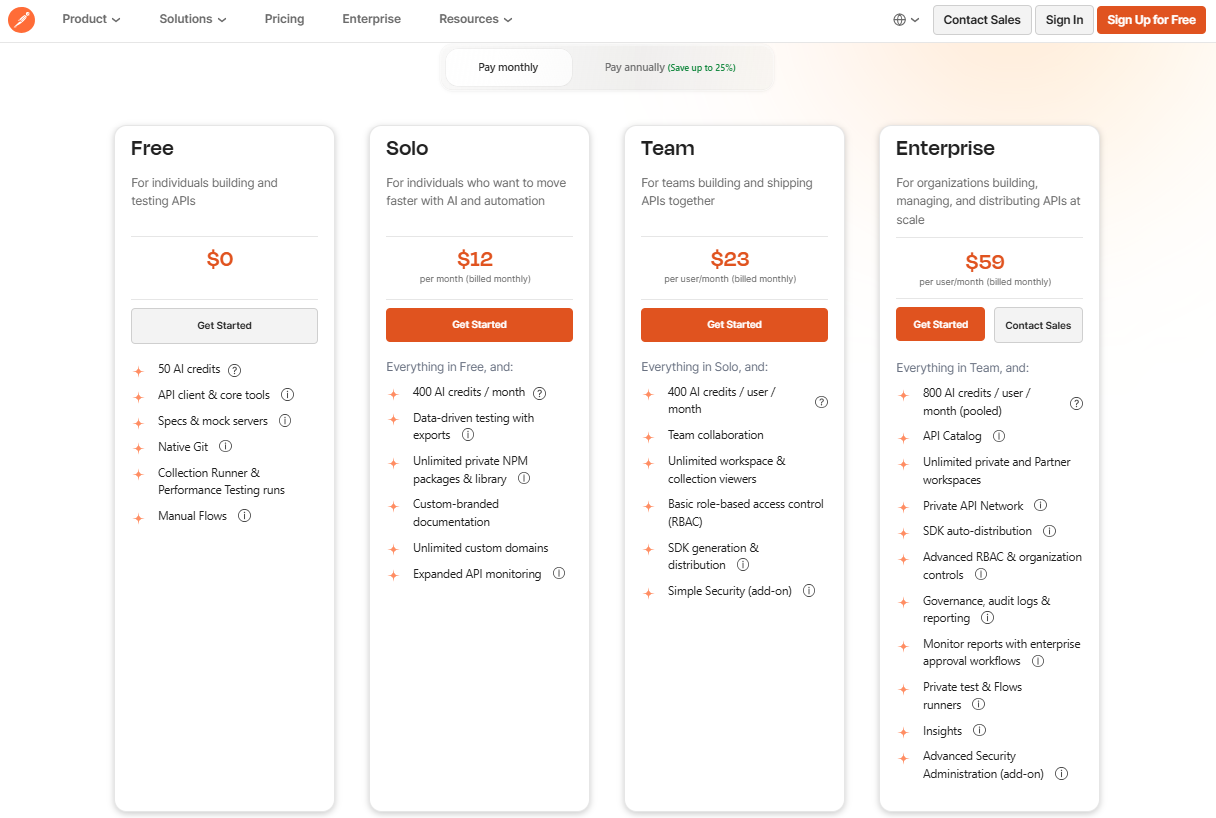Click info icon beside Insights
Image resolution: width=1216 pixels, height=818 pixels.
980,731
